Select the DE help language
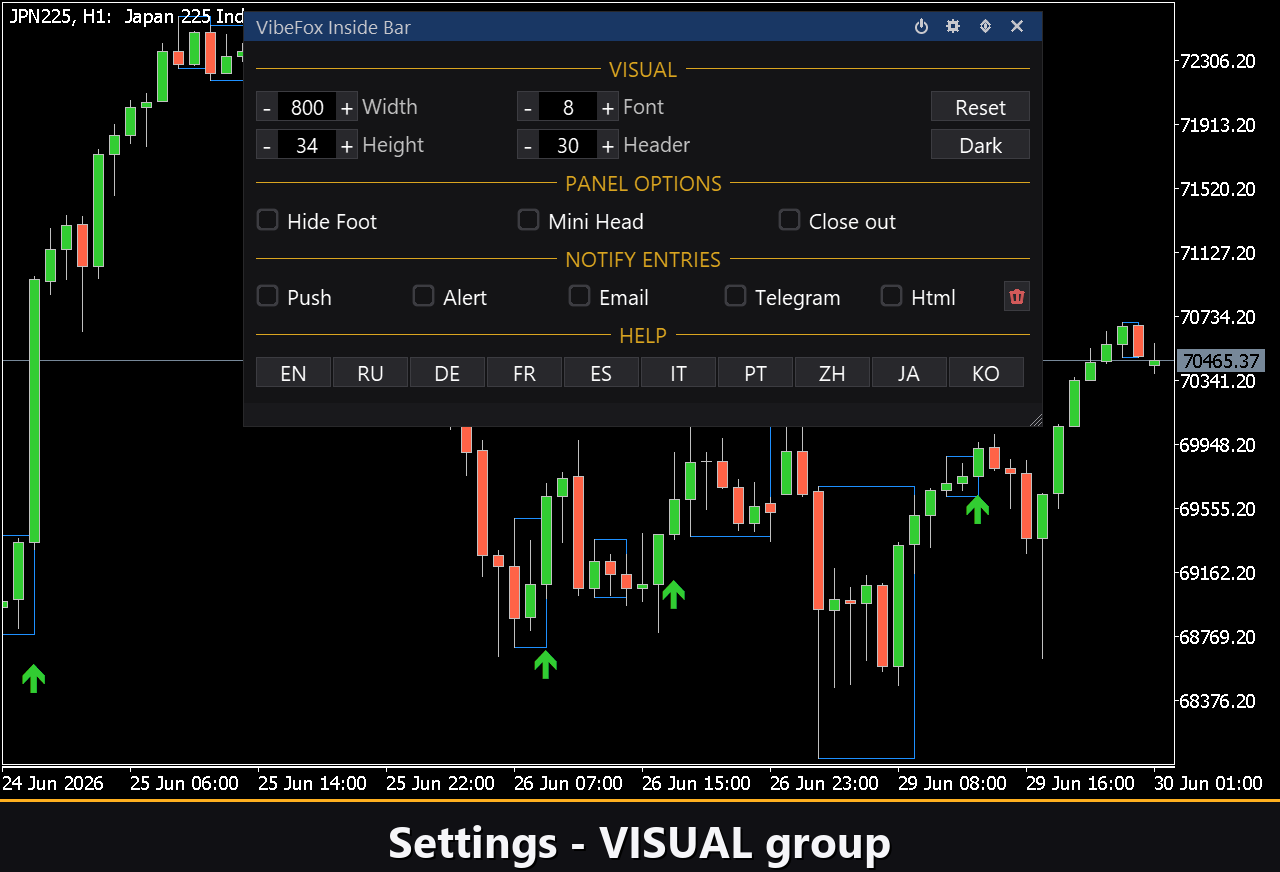1280x872 pixels. pyautogui.click(x=447, y=372)
